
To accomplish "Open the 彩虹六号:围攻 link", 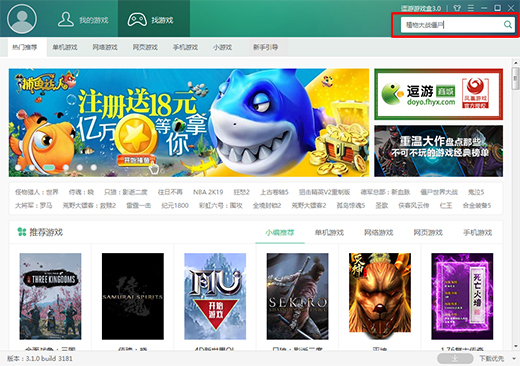I will (x=221, y=205).
